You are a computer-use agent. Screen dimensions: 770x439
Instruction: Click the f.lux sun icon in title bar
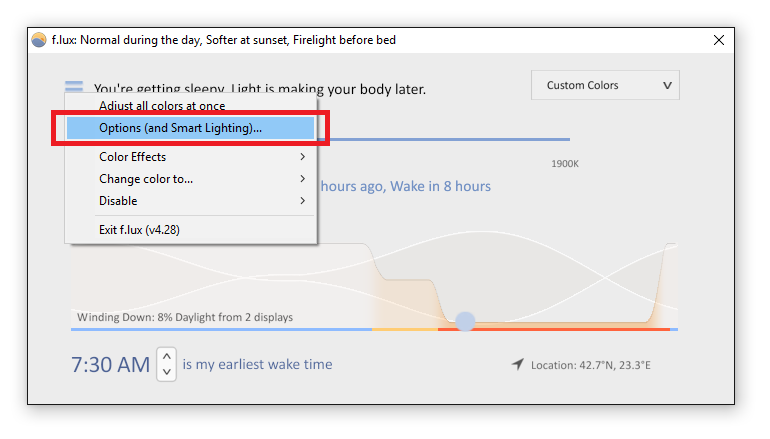tap(39, 40)
